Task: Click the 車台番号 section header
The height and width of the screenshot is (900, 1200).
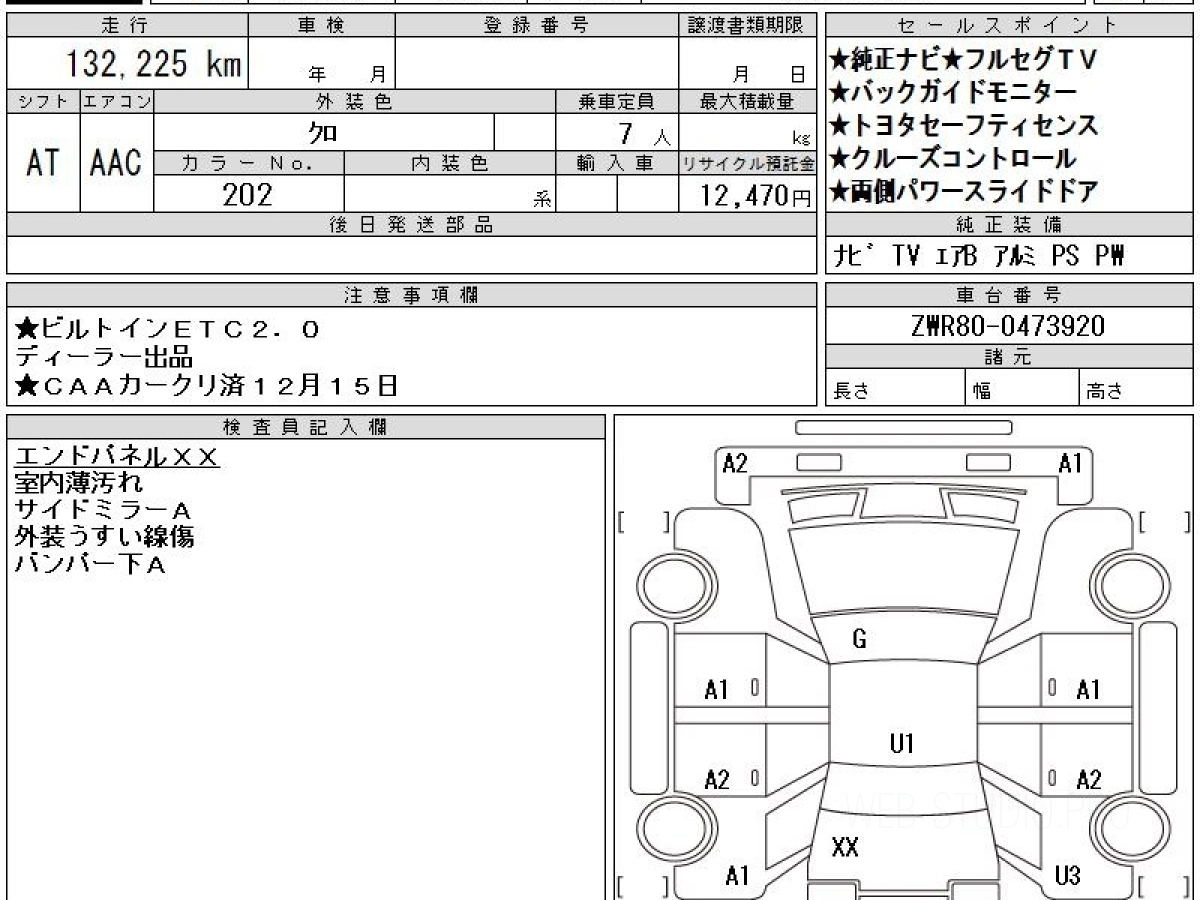Action: pyautogui.click(x=1007, y=295)
